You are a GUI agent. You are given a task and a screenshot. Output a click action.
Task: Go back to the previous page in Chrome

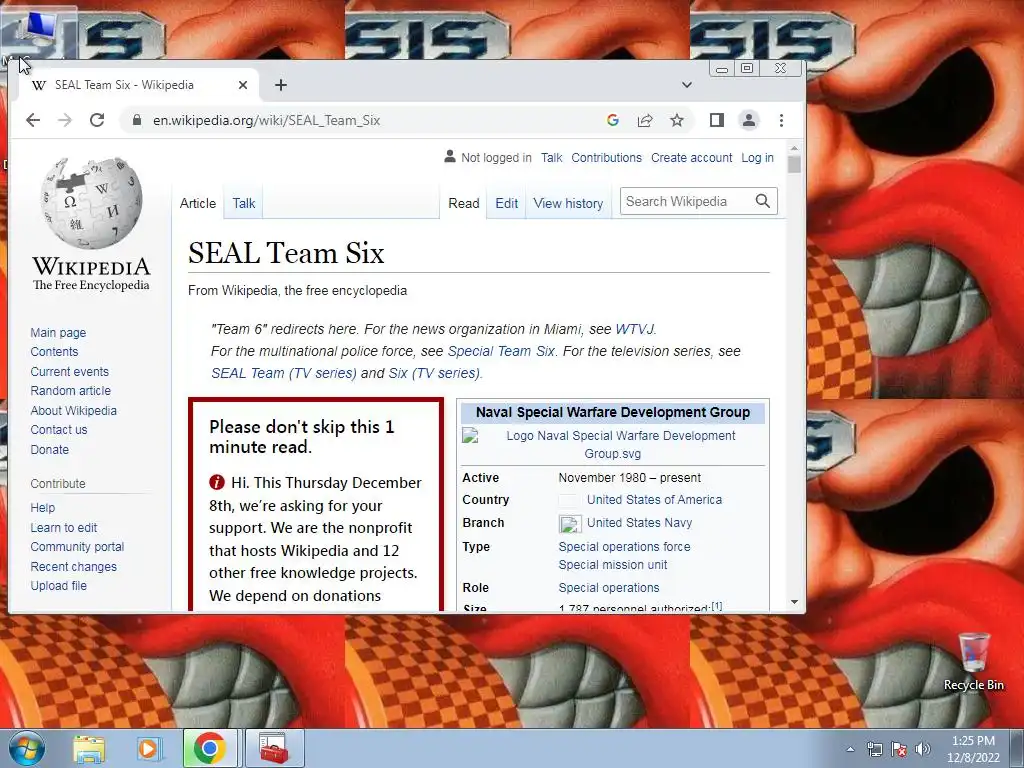[x=33, y=120]
